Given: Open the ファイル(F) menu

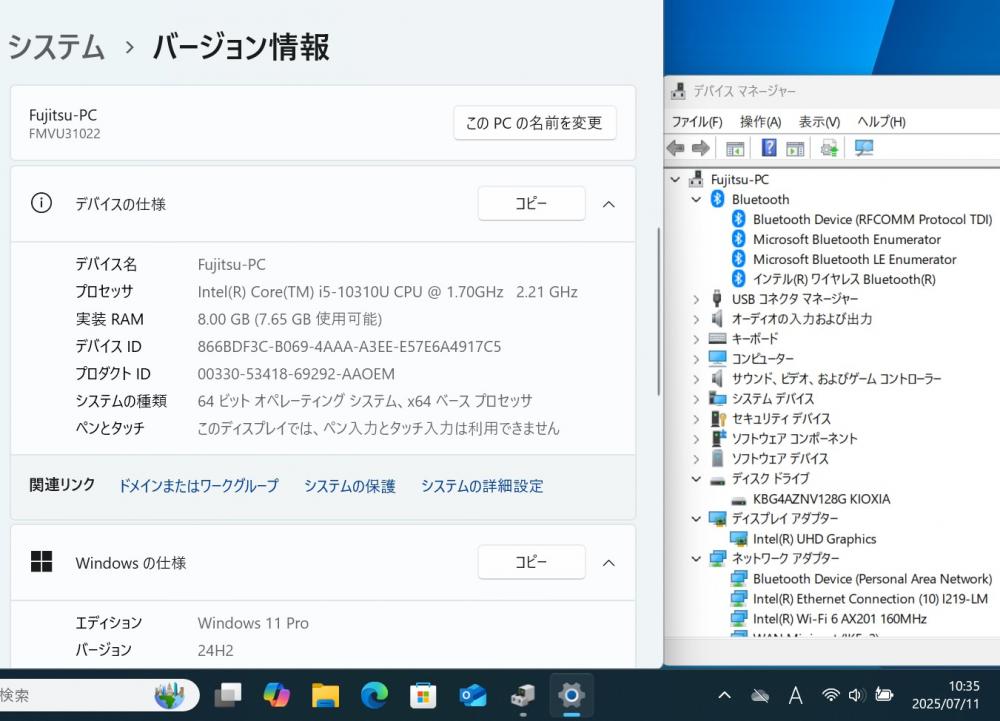Looking at the screenshot, I should pyautogui.click(x=697, y=122).
